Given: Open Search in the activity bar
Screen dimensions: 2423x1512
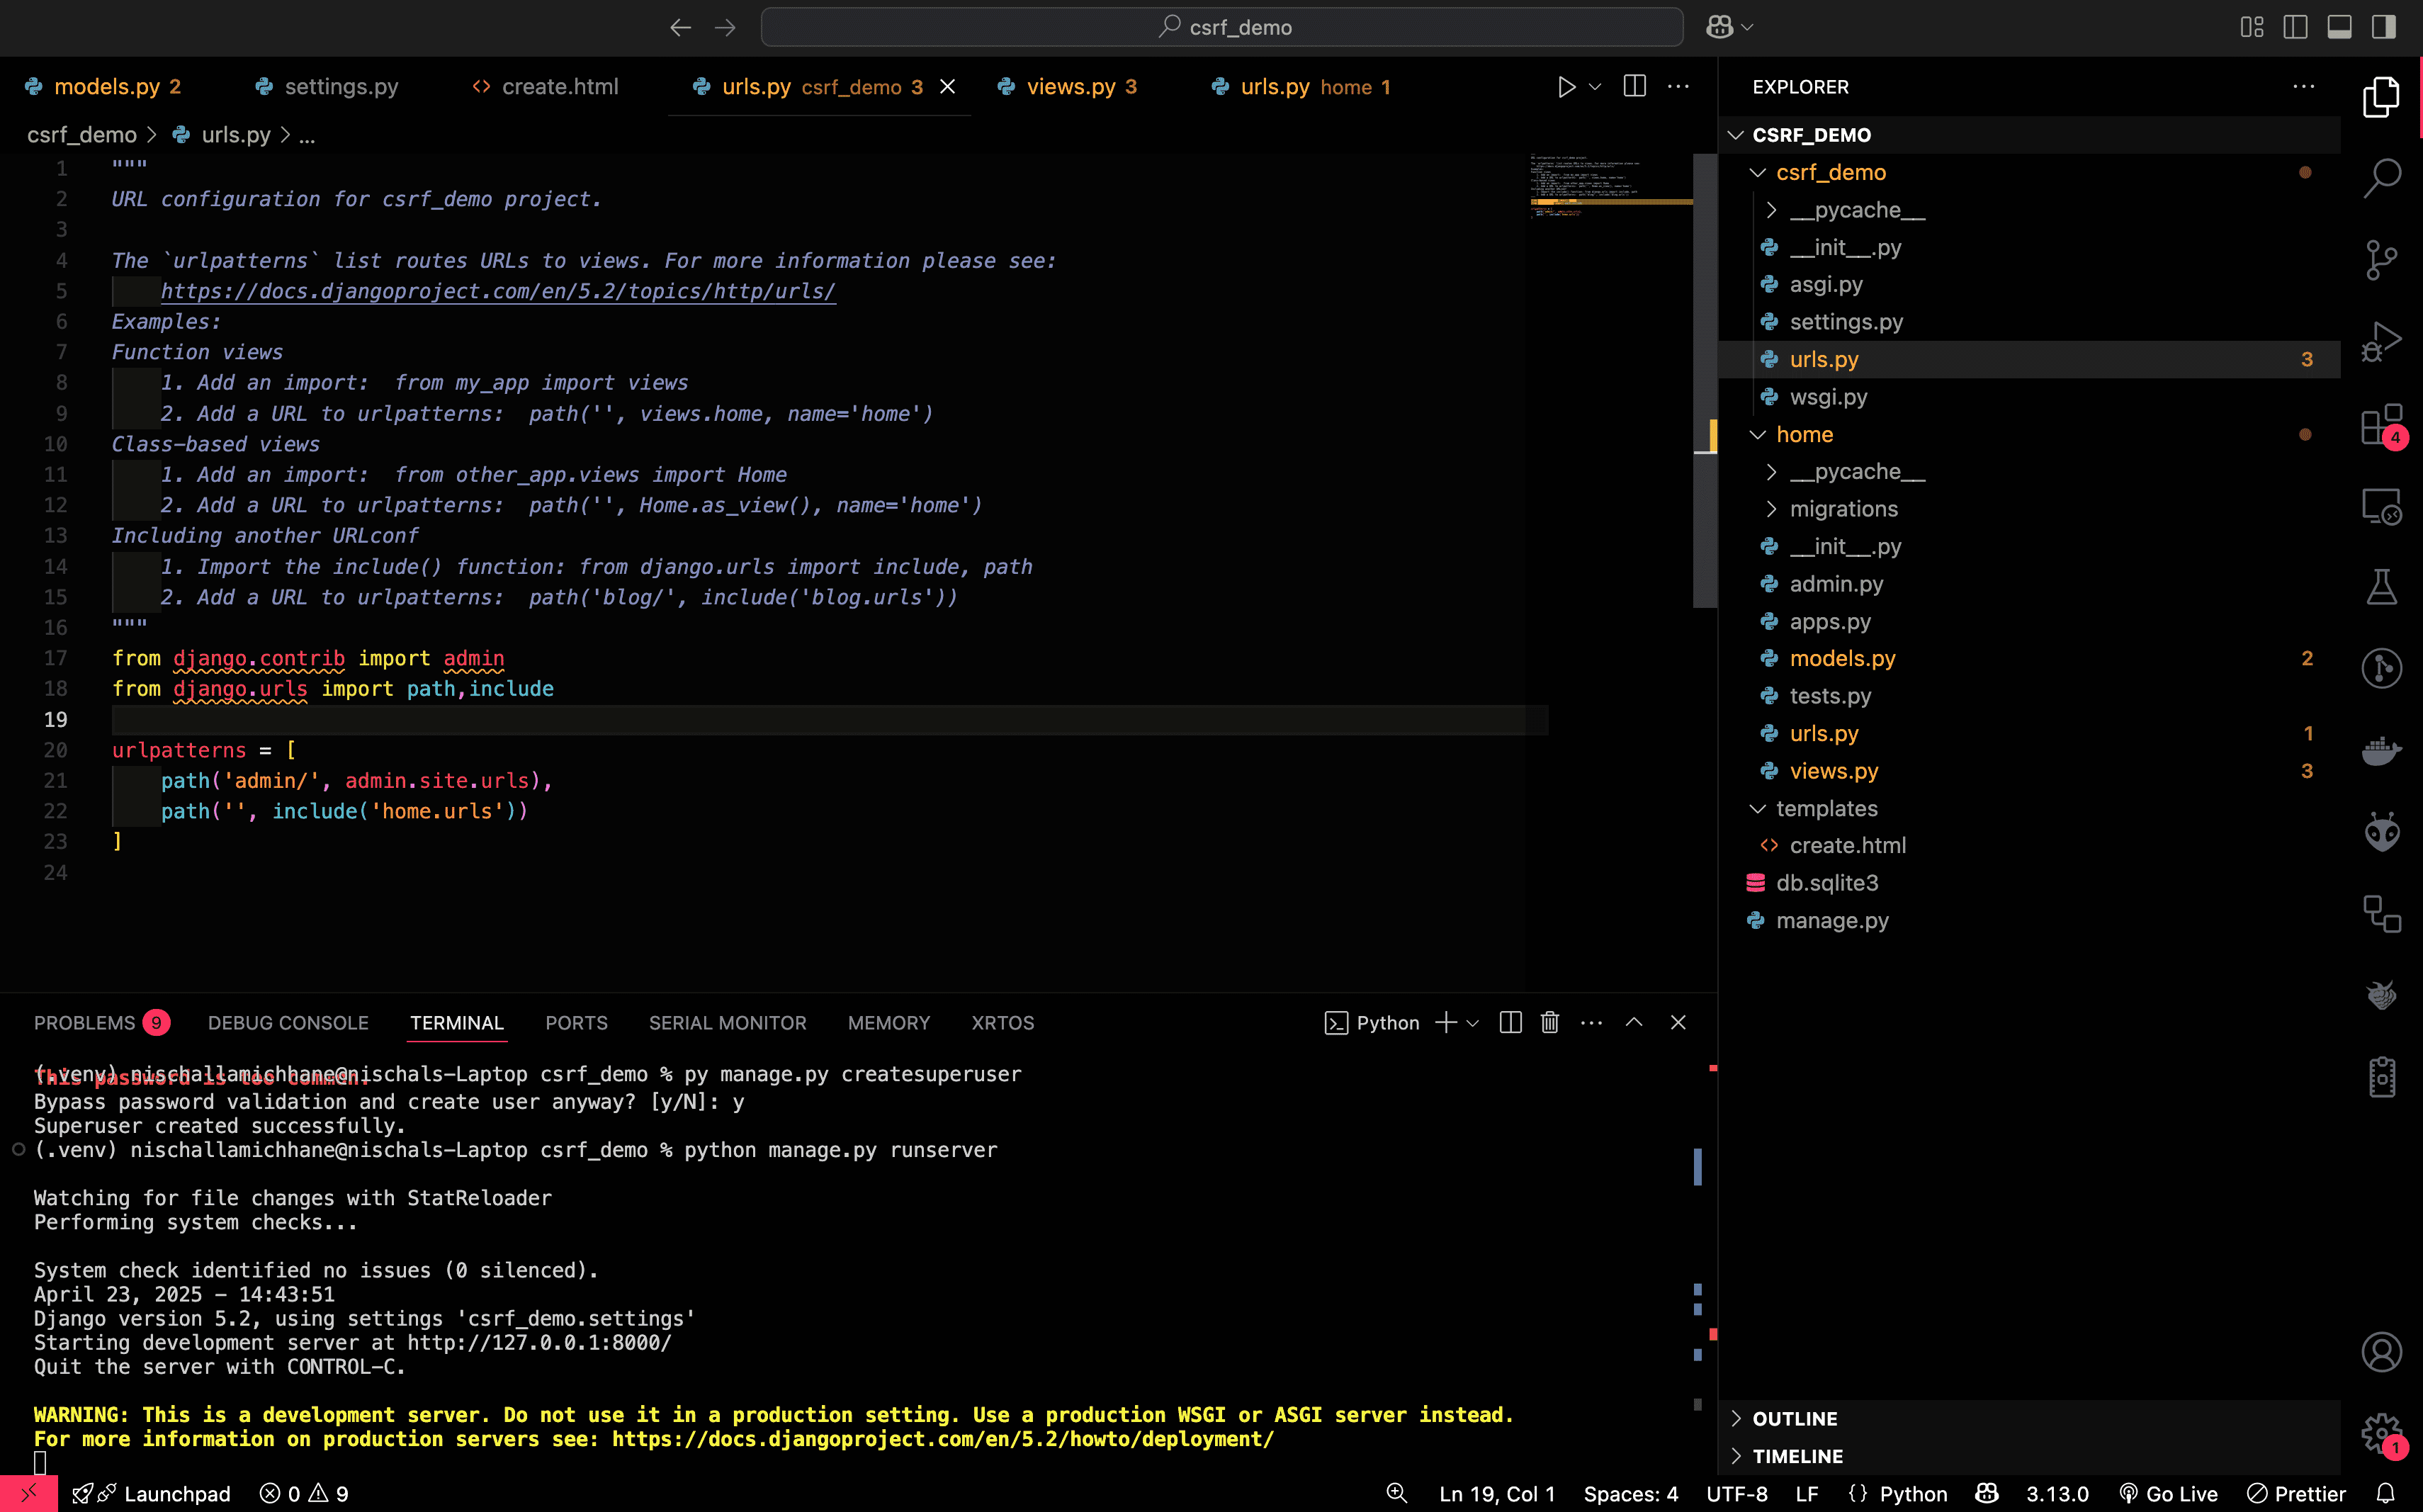Looking at the screenshot, I should tap(2381, 177).
